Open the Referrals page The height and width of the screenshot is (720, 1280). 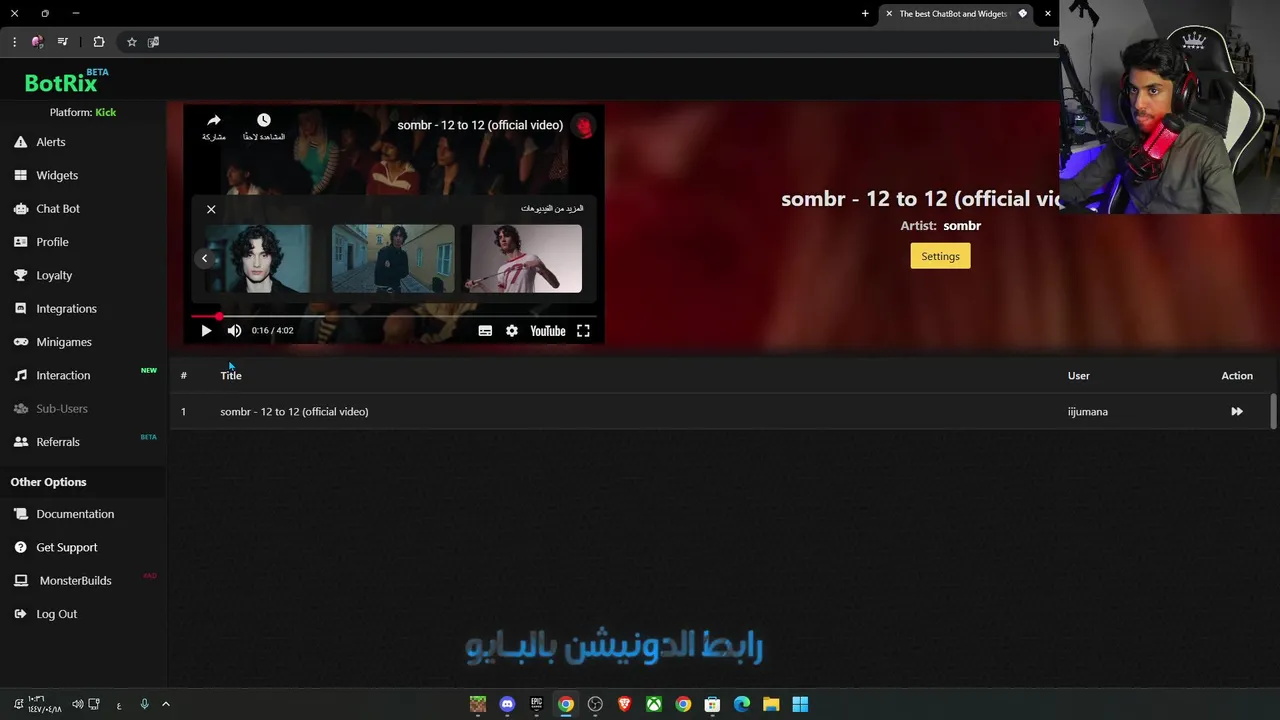pyautogui.click(x=58, y=442)
